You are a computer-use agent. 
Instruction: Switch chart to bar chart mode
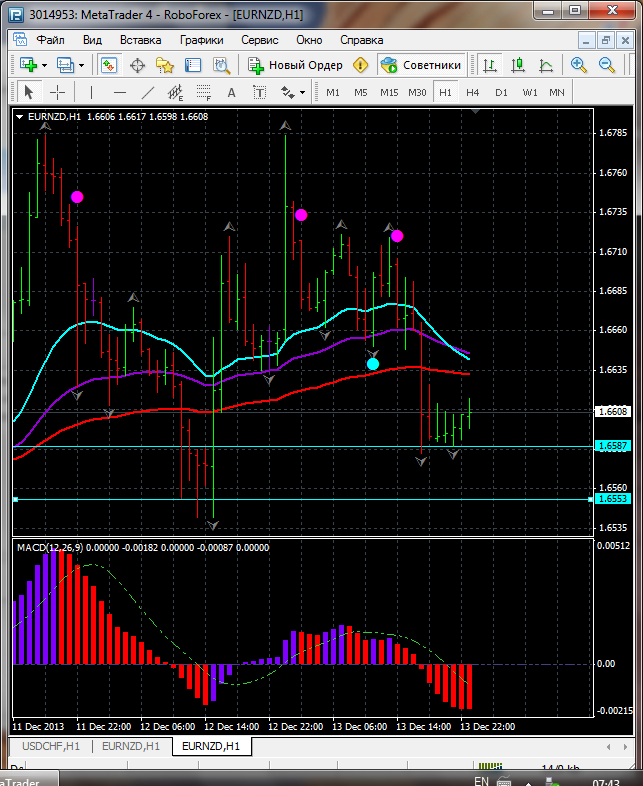point(490,65)
